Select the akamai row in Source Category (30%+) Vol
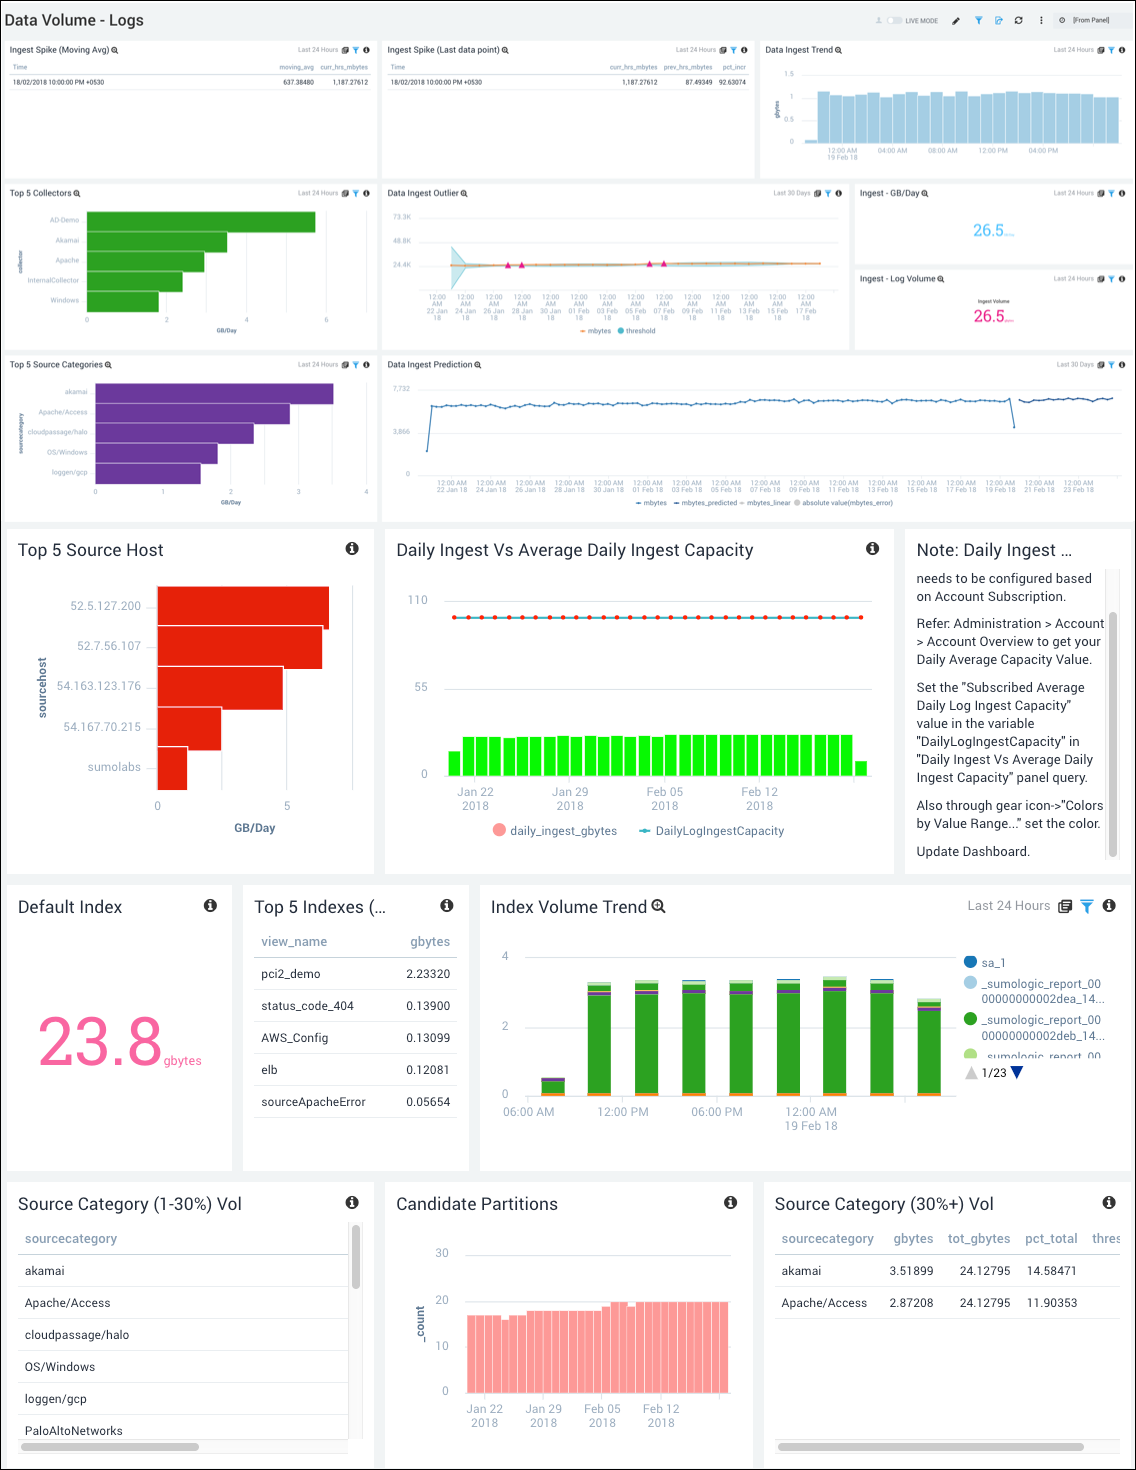 (800, 1271)
